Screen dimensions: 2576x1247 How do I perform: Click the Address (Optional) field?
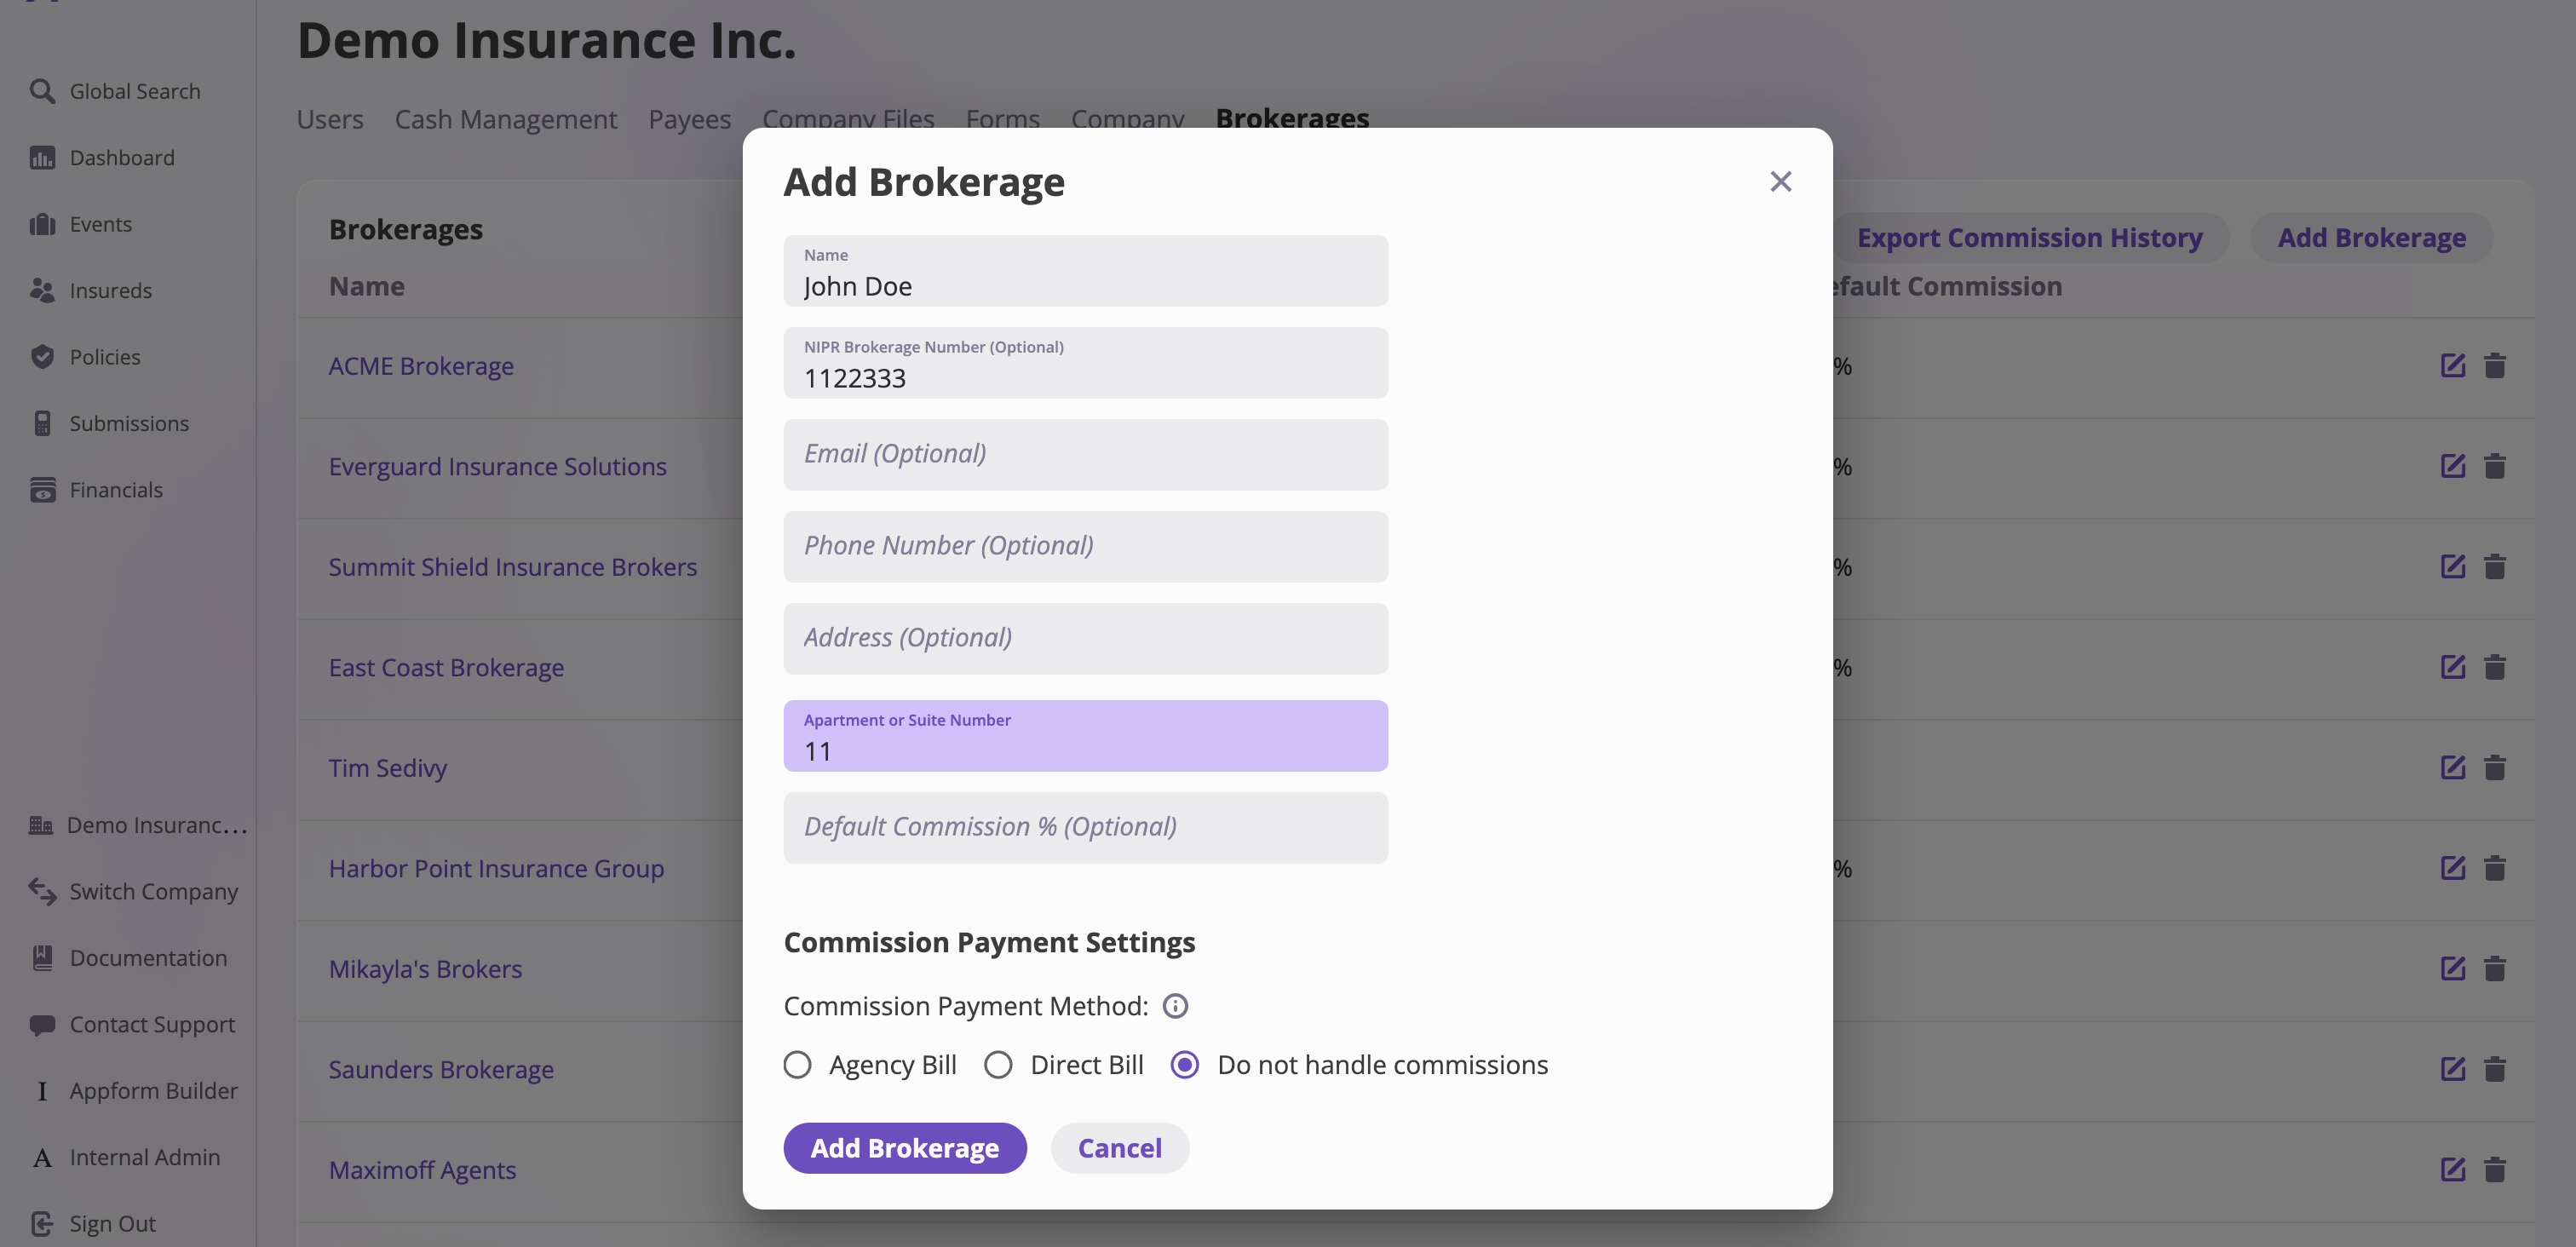1085,639
